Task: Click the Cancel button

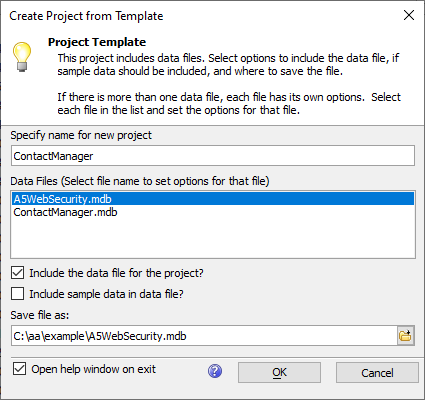Action: [377, 373]
